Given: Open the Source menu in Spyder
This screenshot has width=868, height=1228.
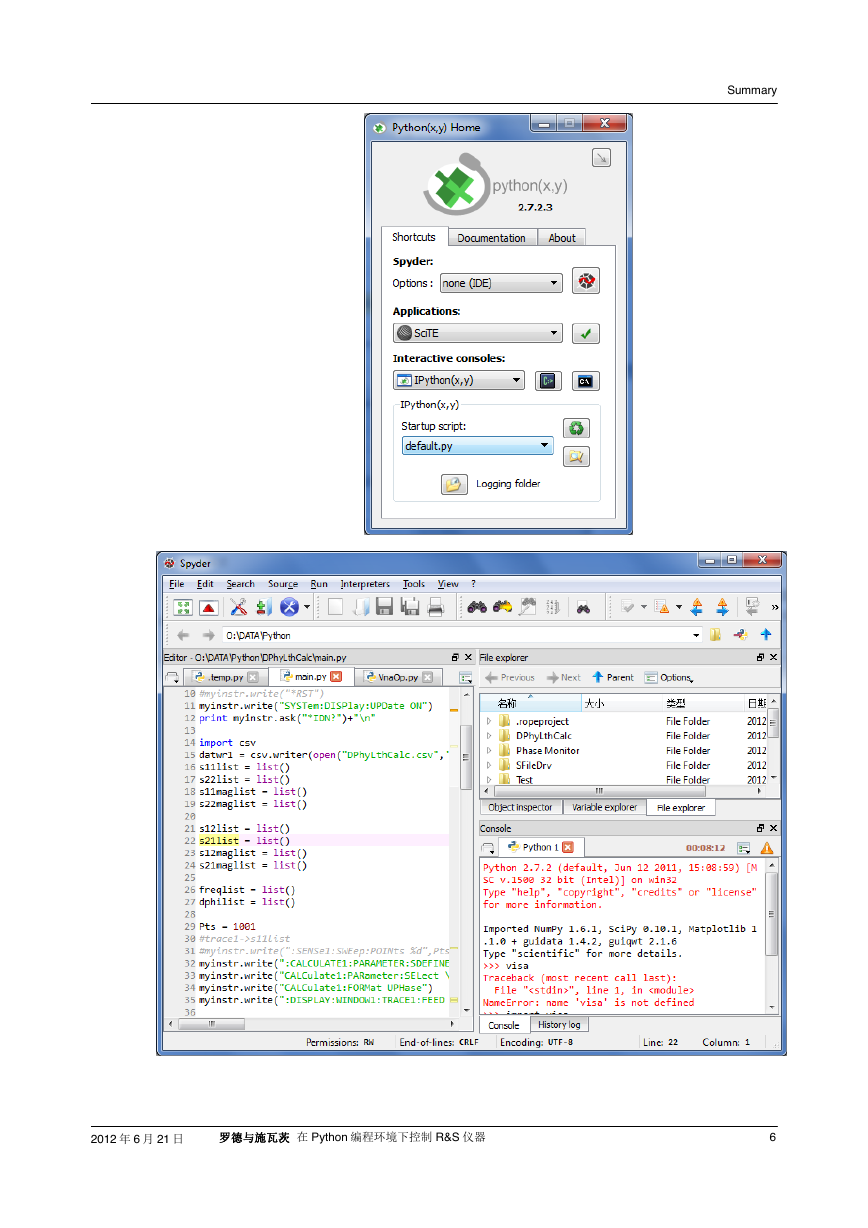Looking at the screenshot, I should (x=283, y=584).
